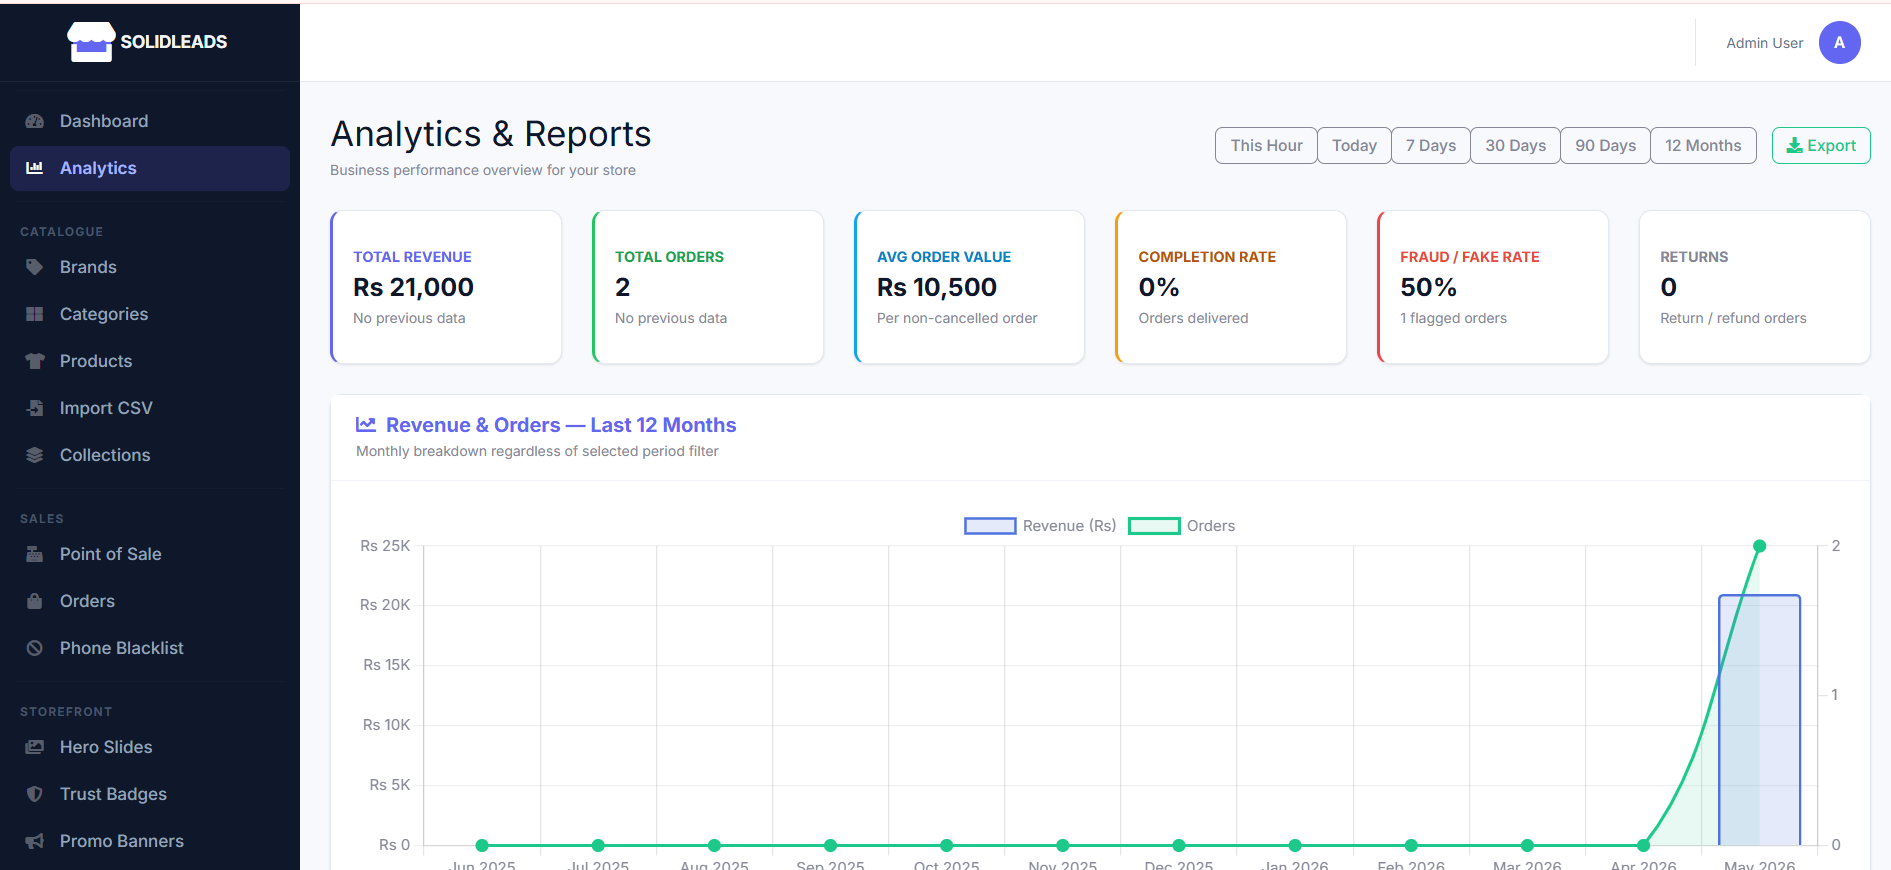The image size is (1891, 870).
Task: Click the 'Rs 25K' axis label
Action: tap(385, 546)
